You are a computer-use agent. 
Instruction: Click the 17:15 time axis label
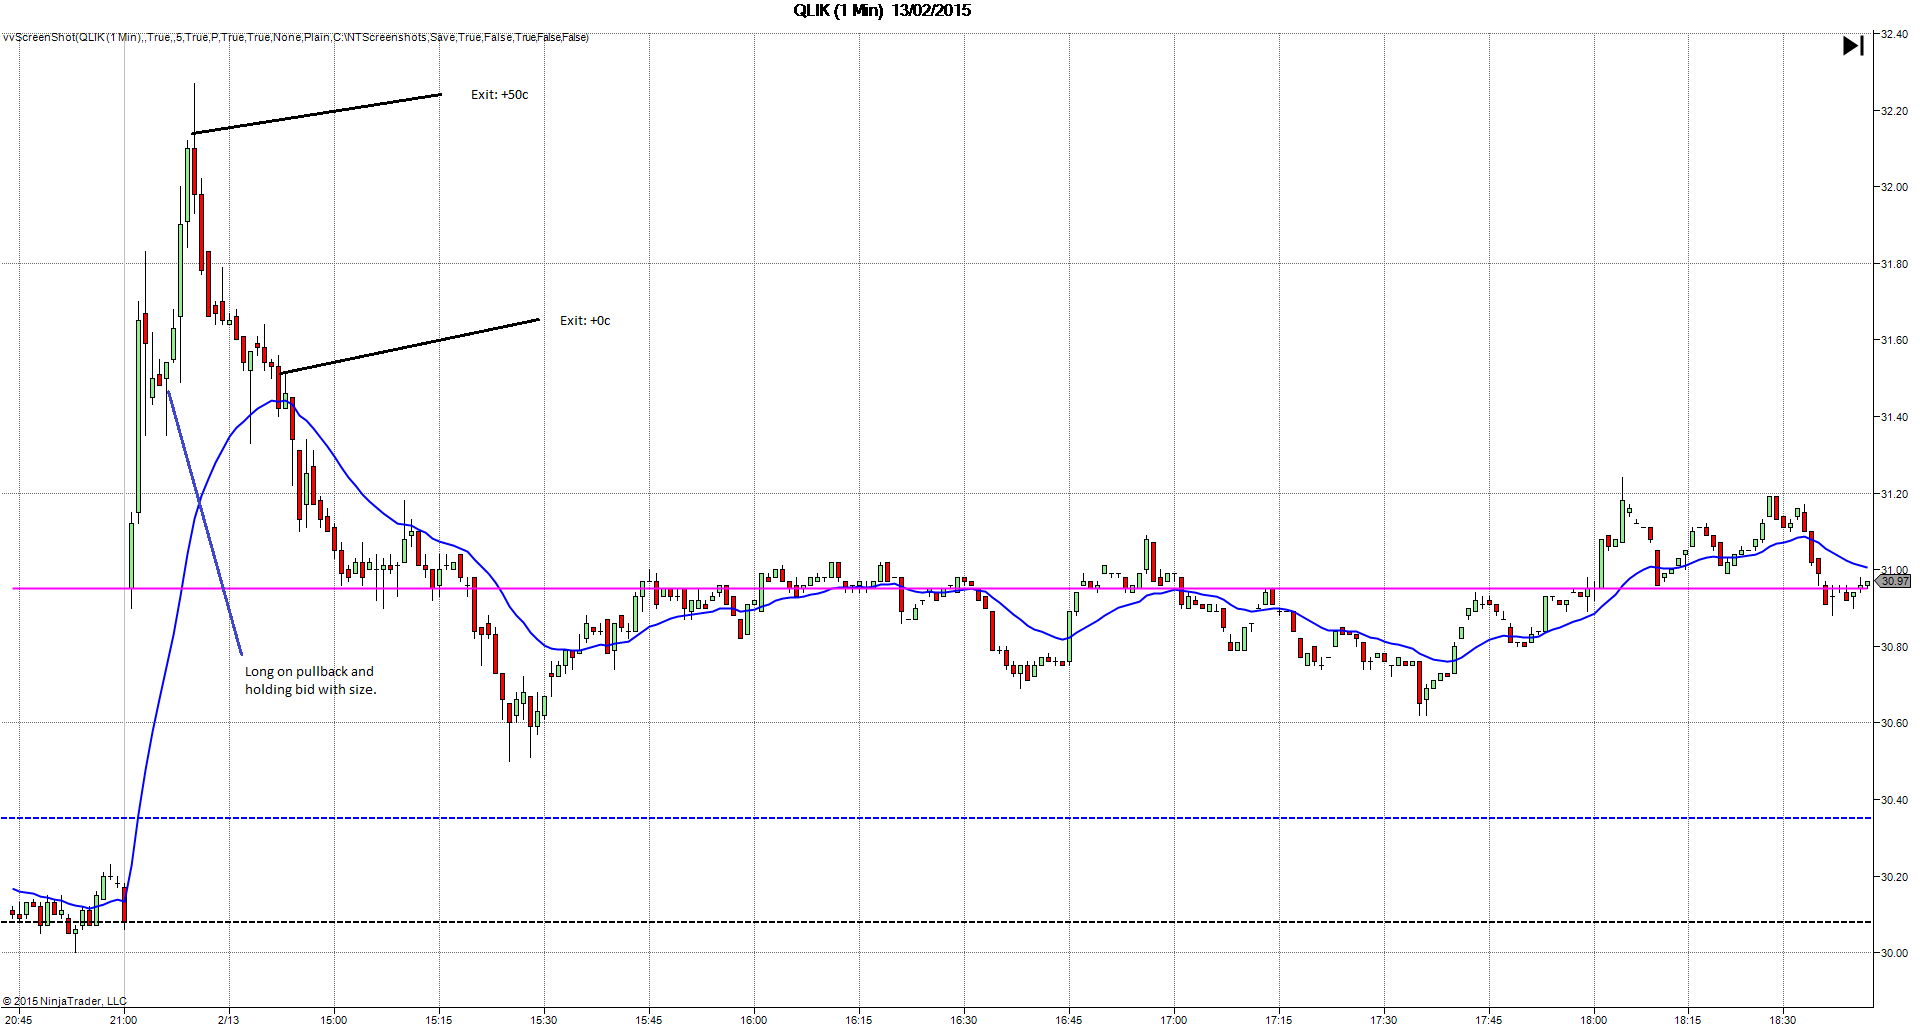1279,1020
